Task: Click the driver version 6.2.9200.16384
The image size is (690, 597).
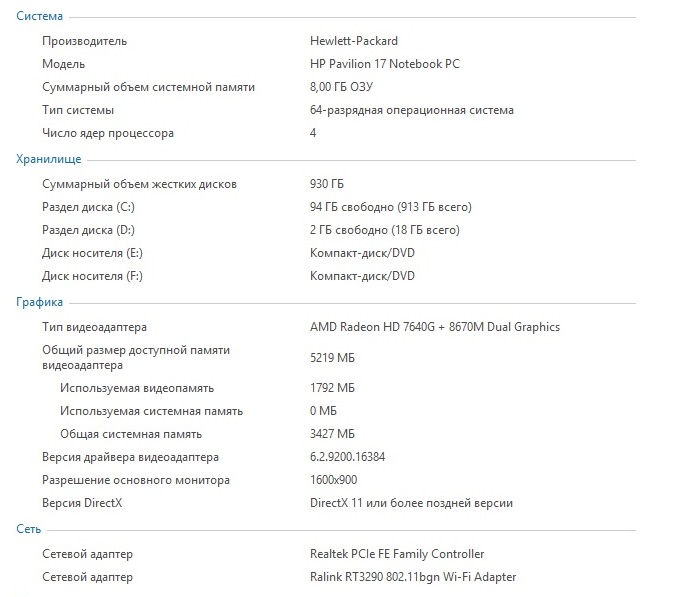Action: (347, 457)
